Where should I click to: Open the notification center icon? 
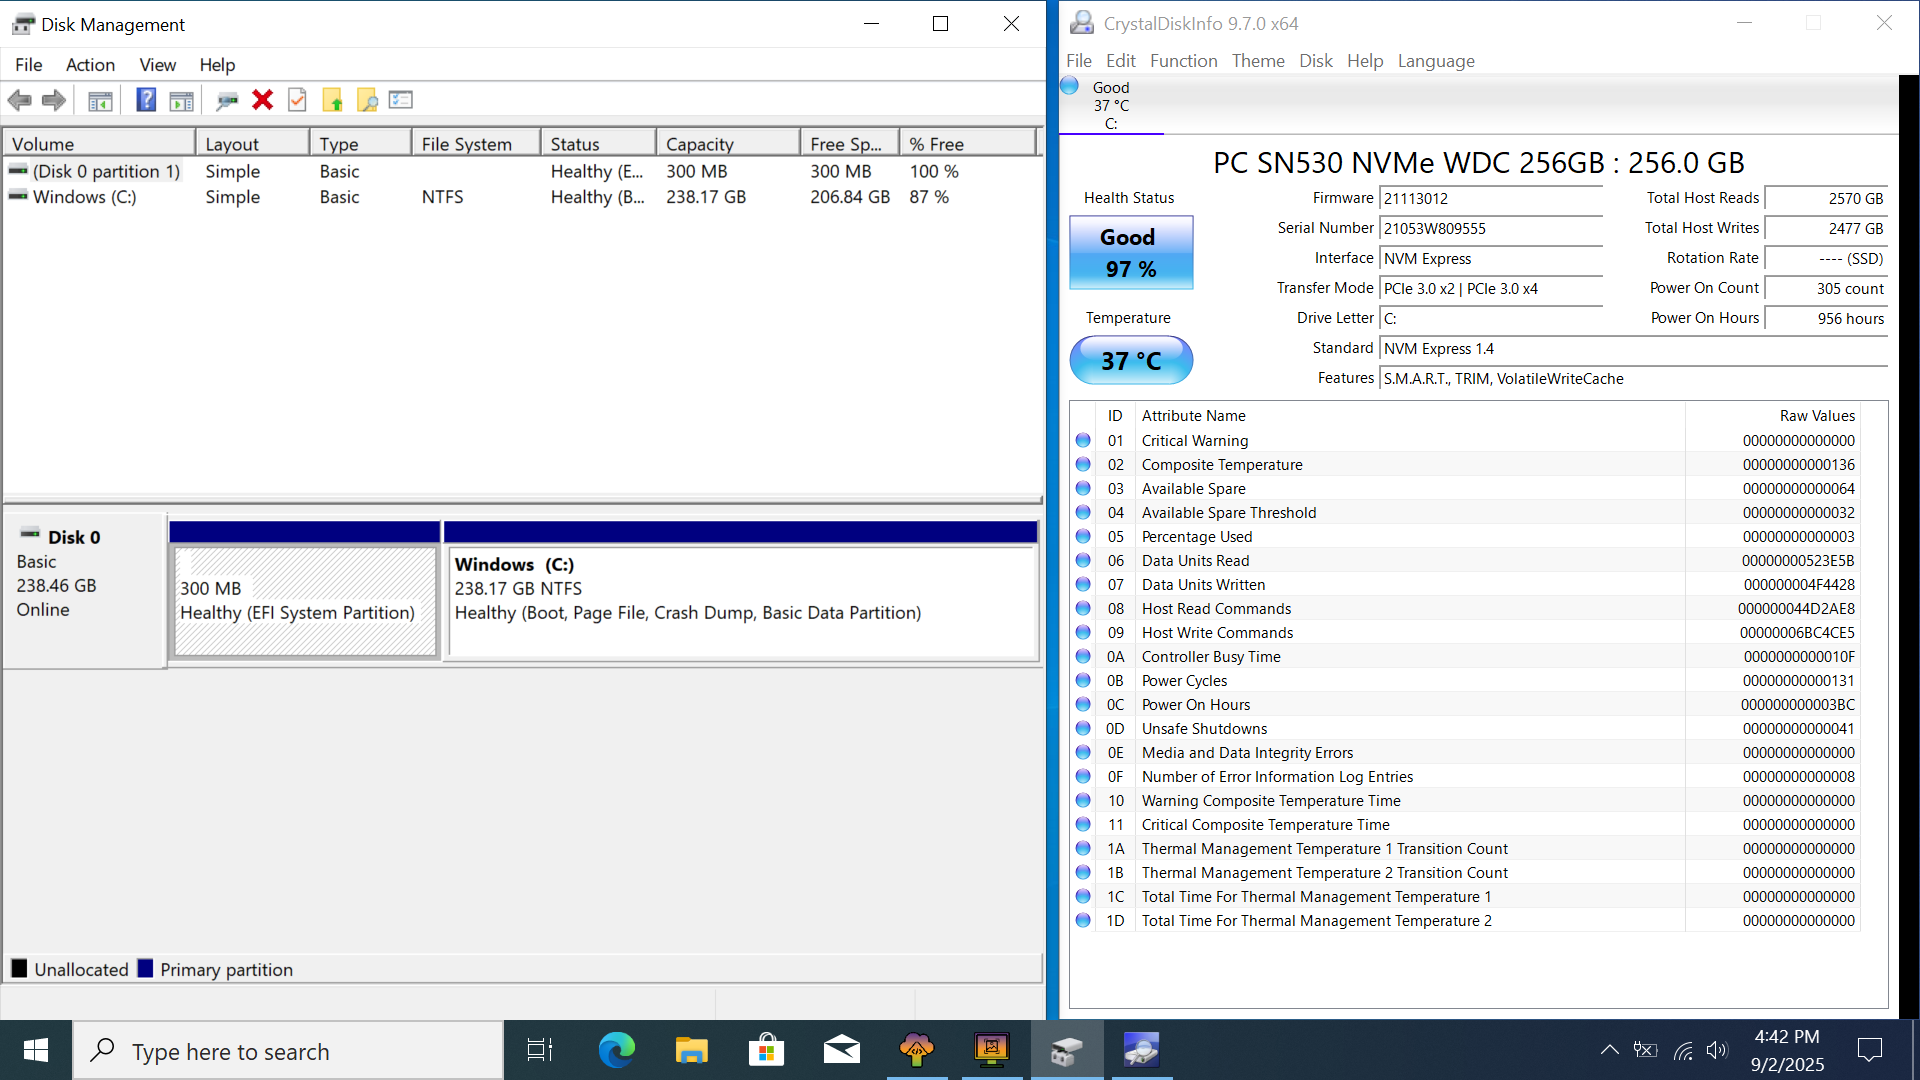1869,1050
